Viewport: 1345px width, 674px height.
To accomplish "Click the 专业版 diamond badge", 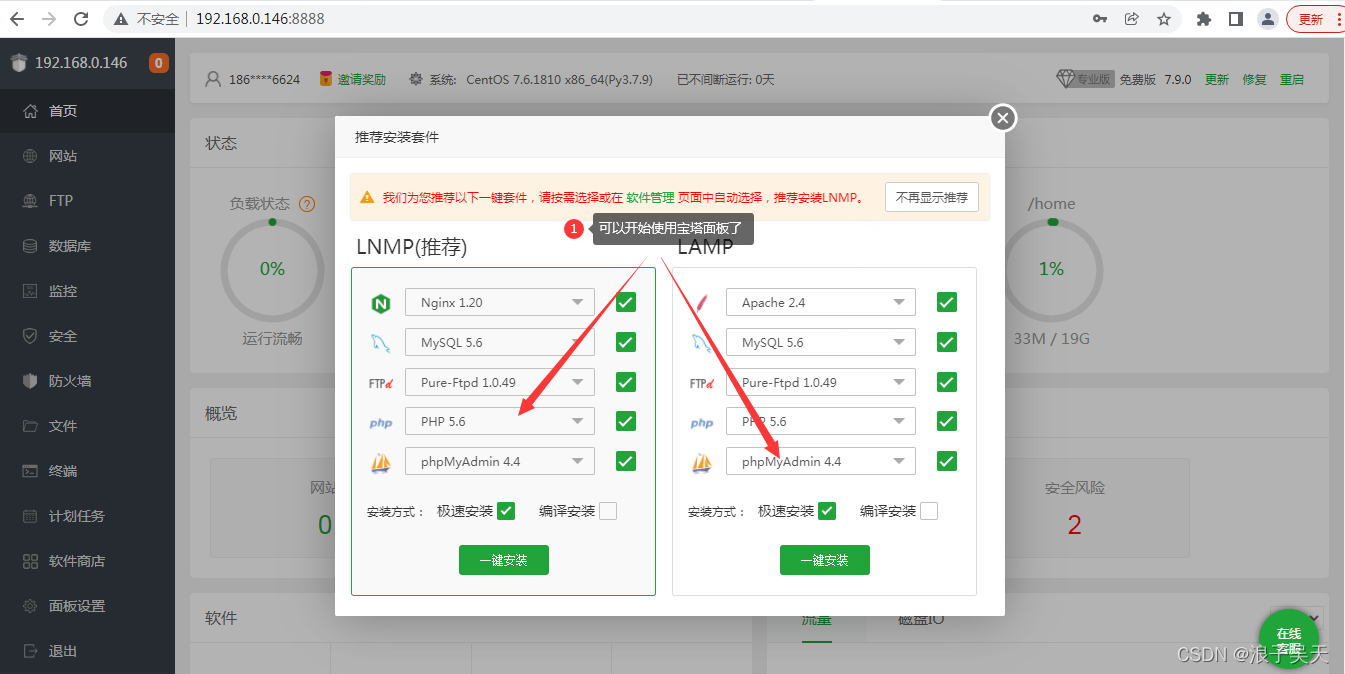I will coord(1085,79).
